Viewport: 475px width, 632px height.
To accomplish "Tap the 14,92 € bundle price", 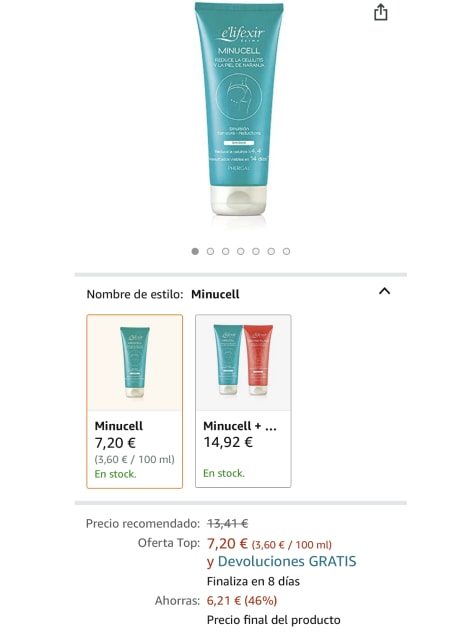I will 228,442.
